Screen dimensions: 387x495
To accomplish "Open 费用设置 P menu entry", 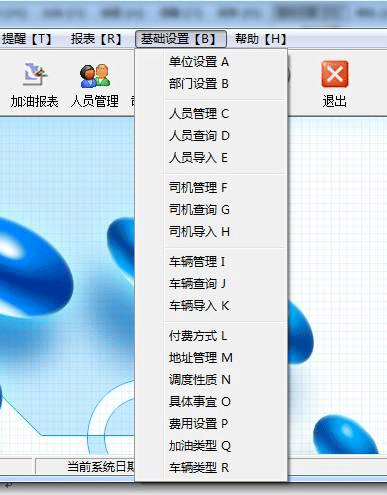I will tap(211, 424).
